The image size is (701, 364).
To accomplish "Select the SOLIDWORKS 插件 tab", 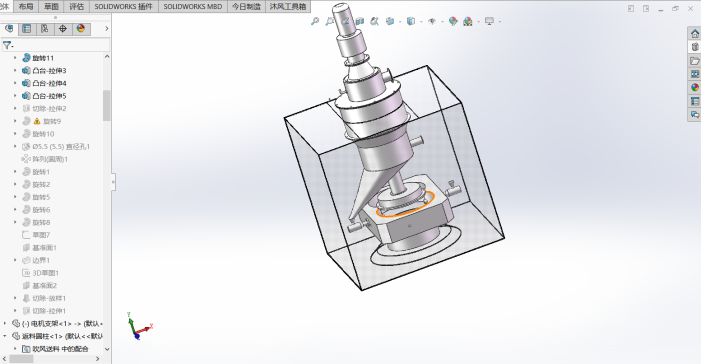I will click(123, 6).
